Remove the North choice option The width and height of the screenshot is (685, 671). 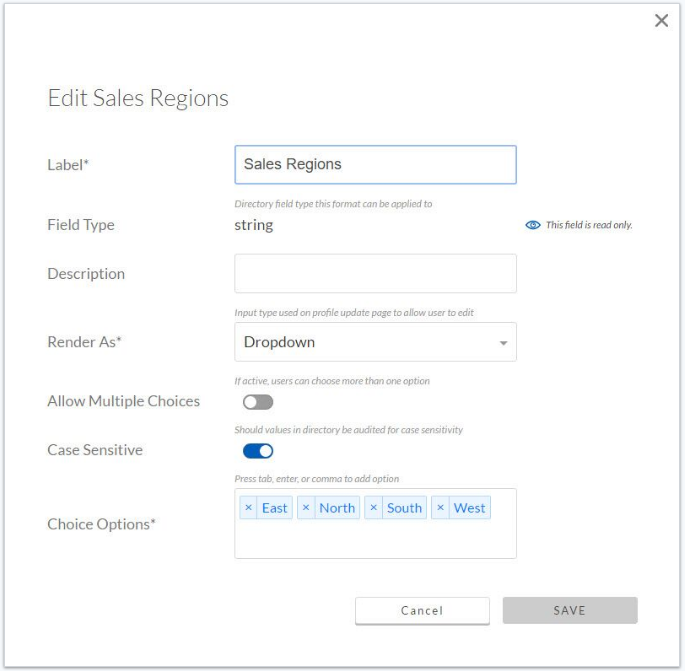[x=306, y=508]
